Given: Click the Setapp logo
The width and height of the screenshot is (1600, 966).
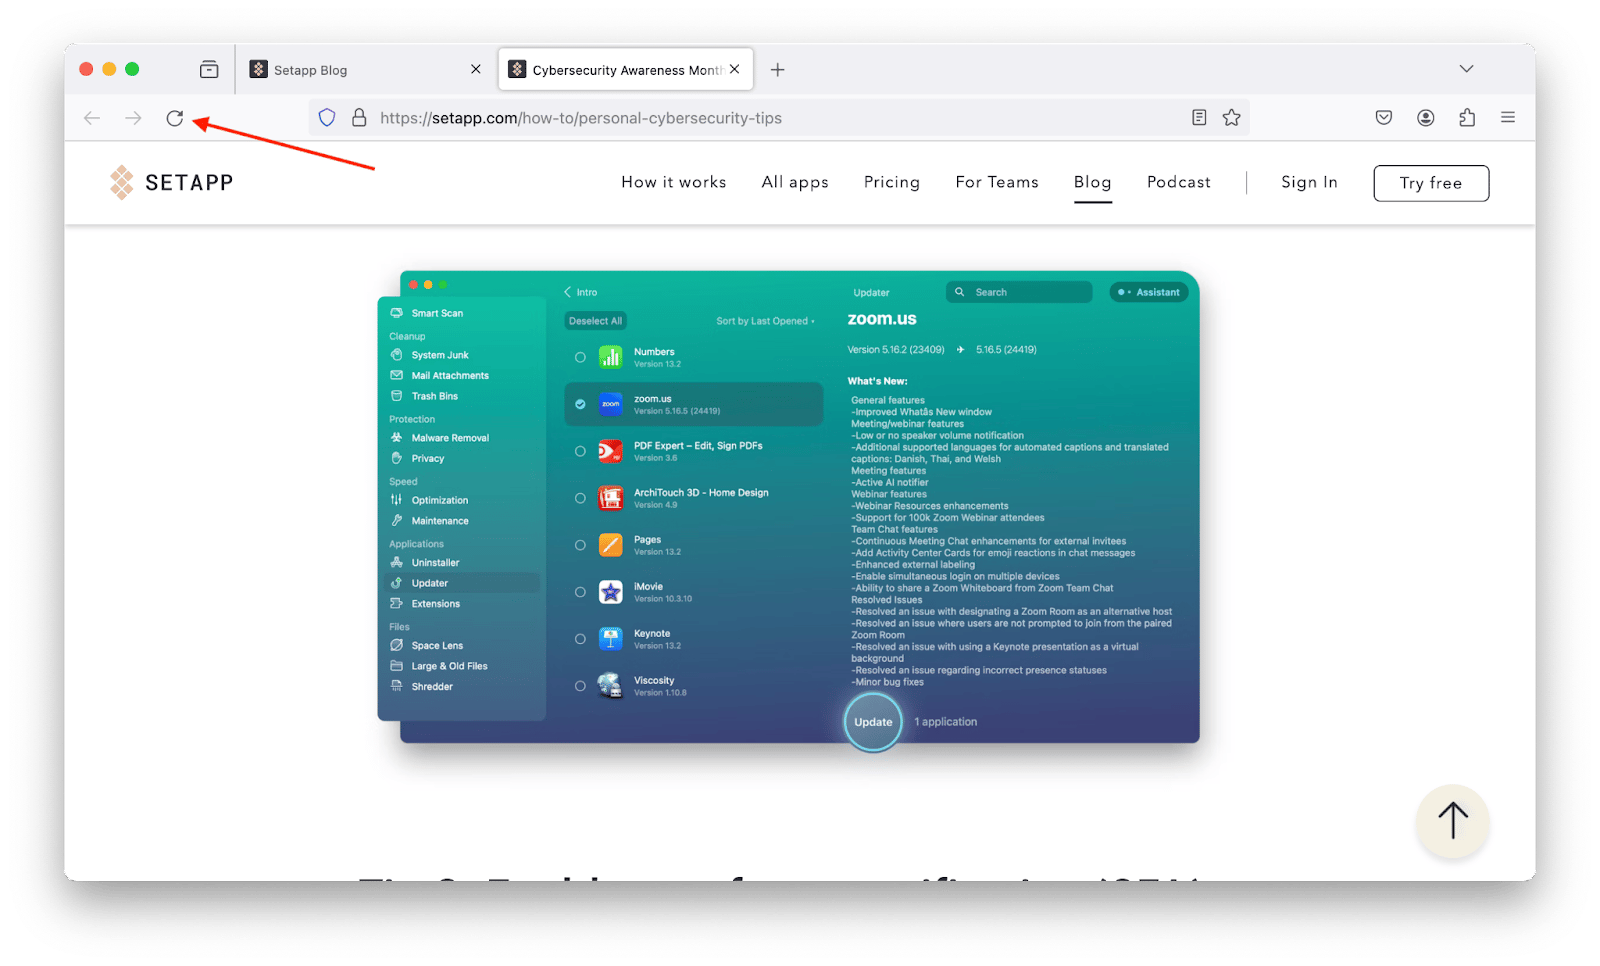Looking at the screenshot, I should coord(172,182).
